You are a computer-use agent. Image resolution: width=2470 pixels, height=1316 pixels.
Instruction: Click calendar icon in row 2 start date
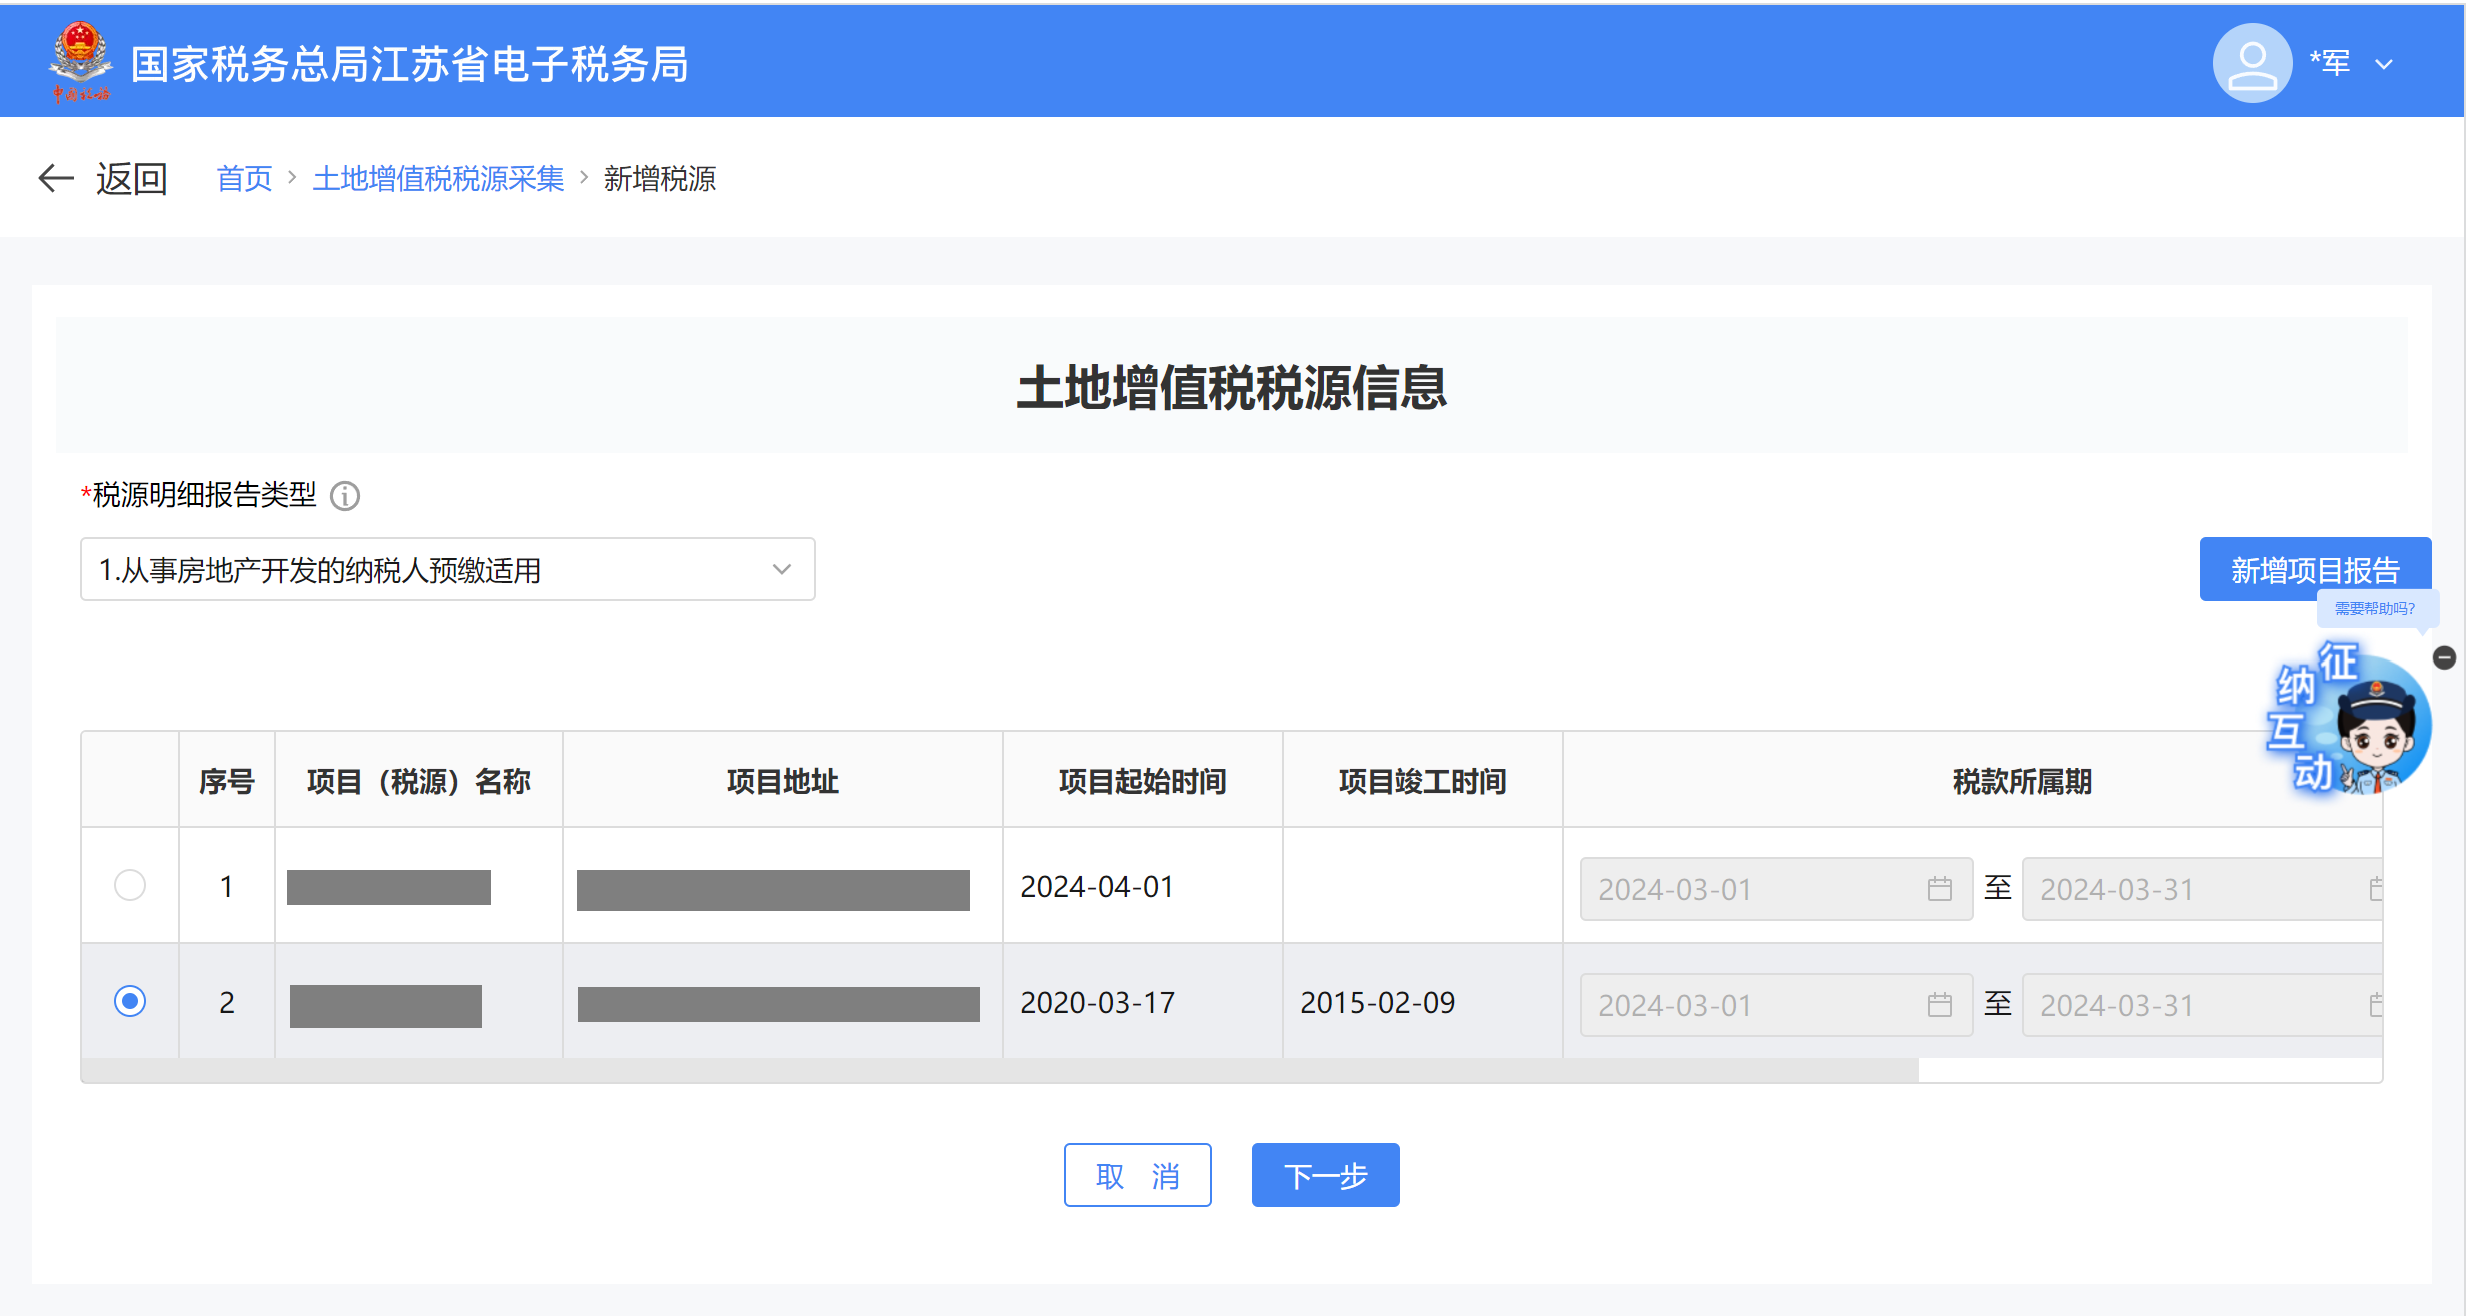[x=1939, y=1005]
